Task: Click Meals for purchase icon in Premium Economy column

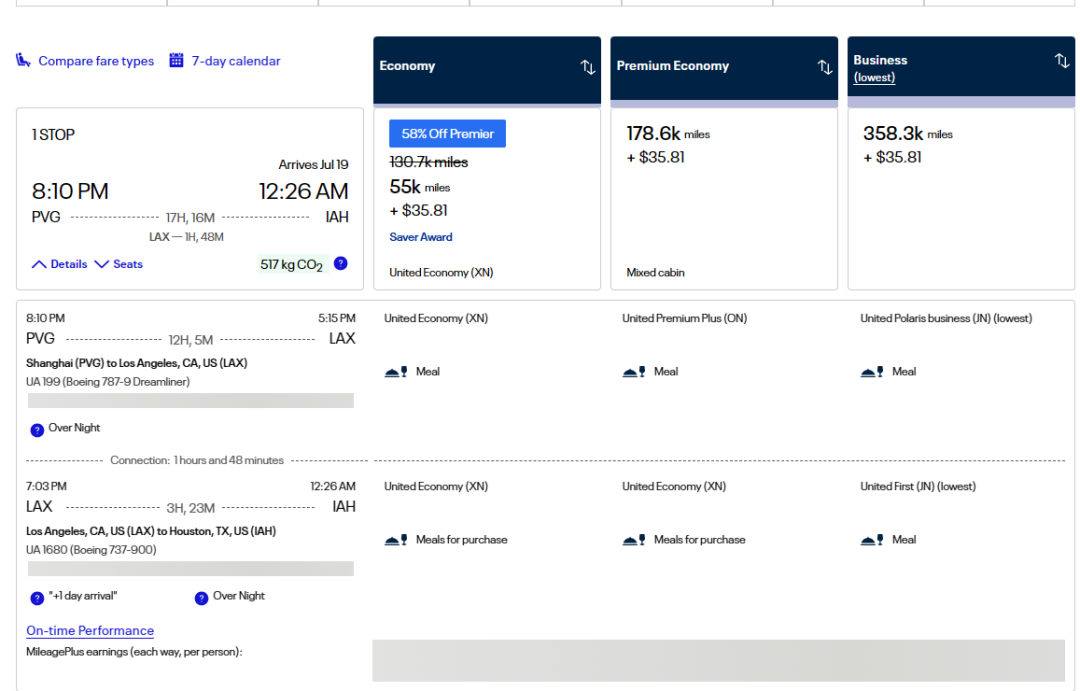Action: pyautogui.click(x=634, y=540)
